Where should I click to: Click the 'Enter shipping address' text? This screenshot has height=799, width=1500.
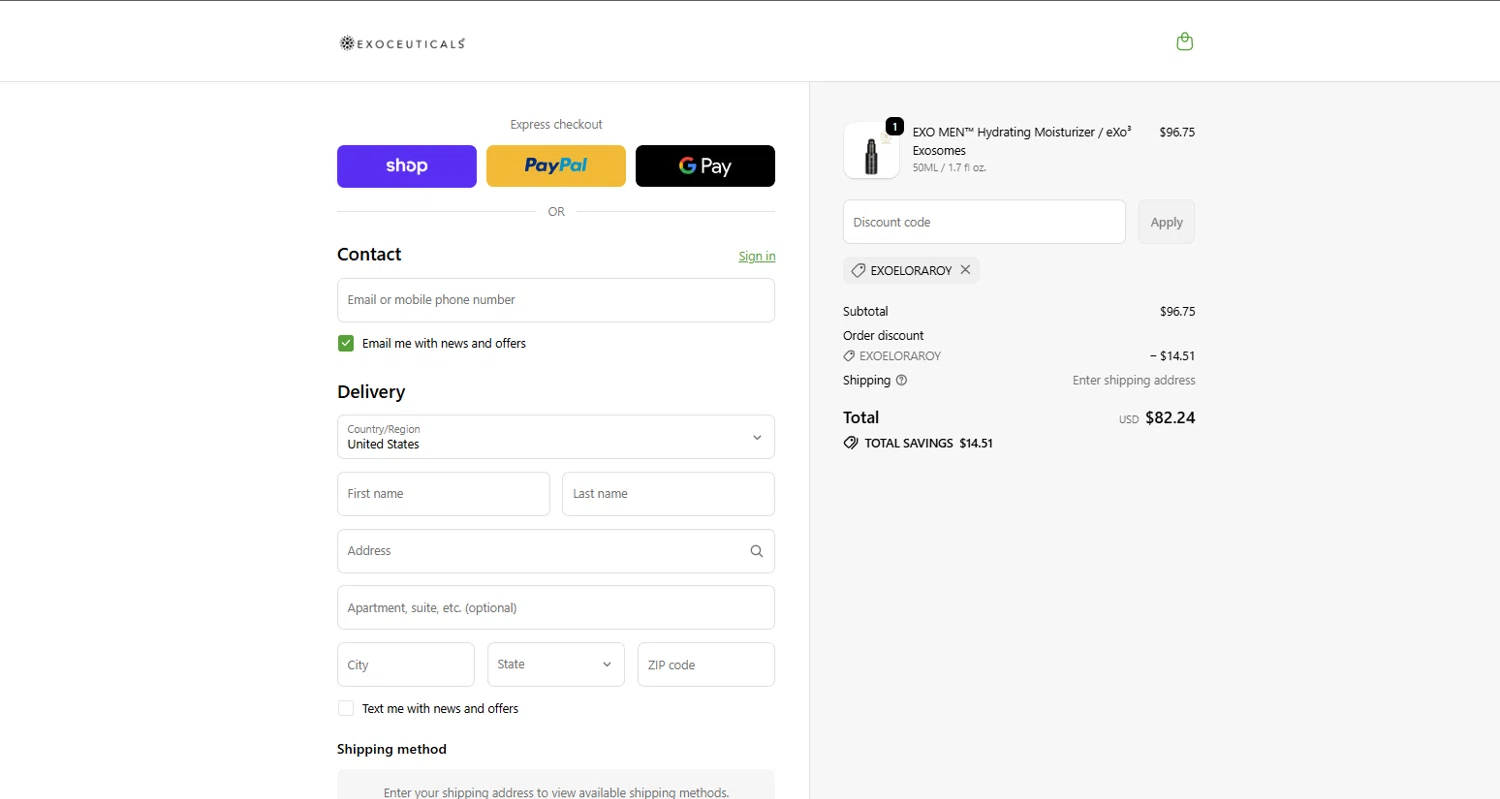click(x=1134, y=380)
